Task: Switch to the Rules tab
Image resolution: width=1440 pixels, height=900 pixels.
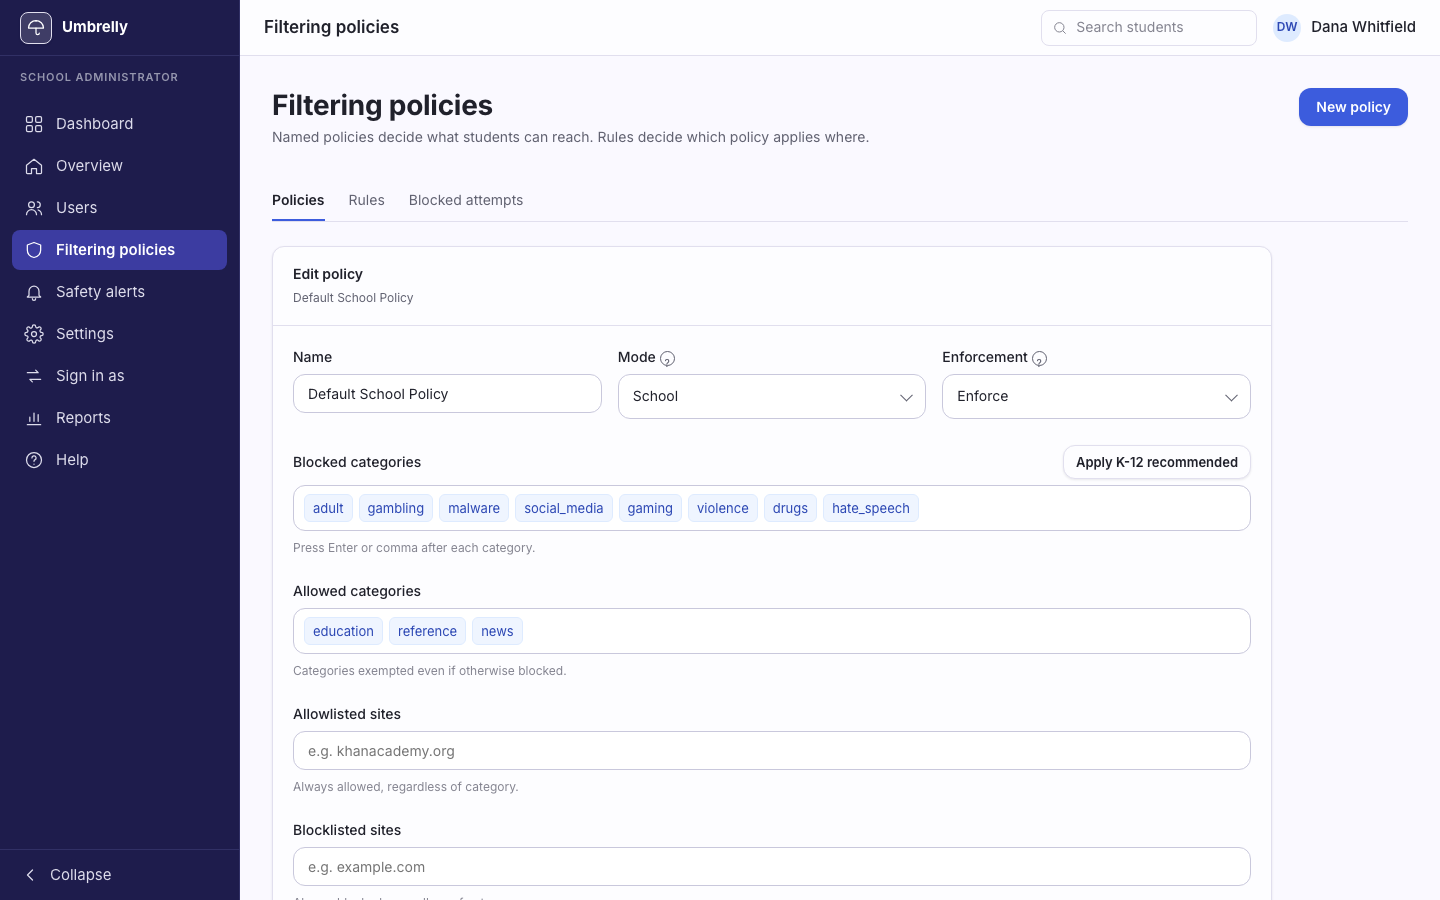Action: [x=366, y=200]
